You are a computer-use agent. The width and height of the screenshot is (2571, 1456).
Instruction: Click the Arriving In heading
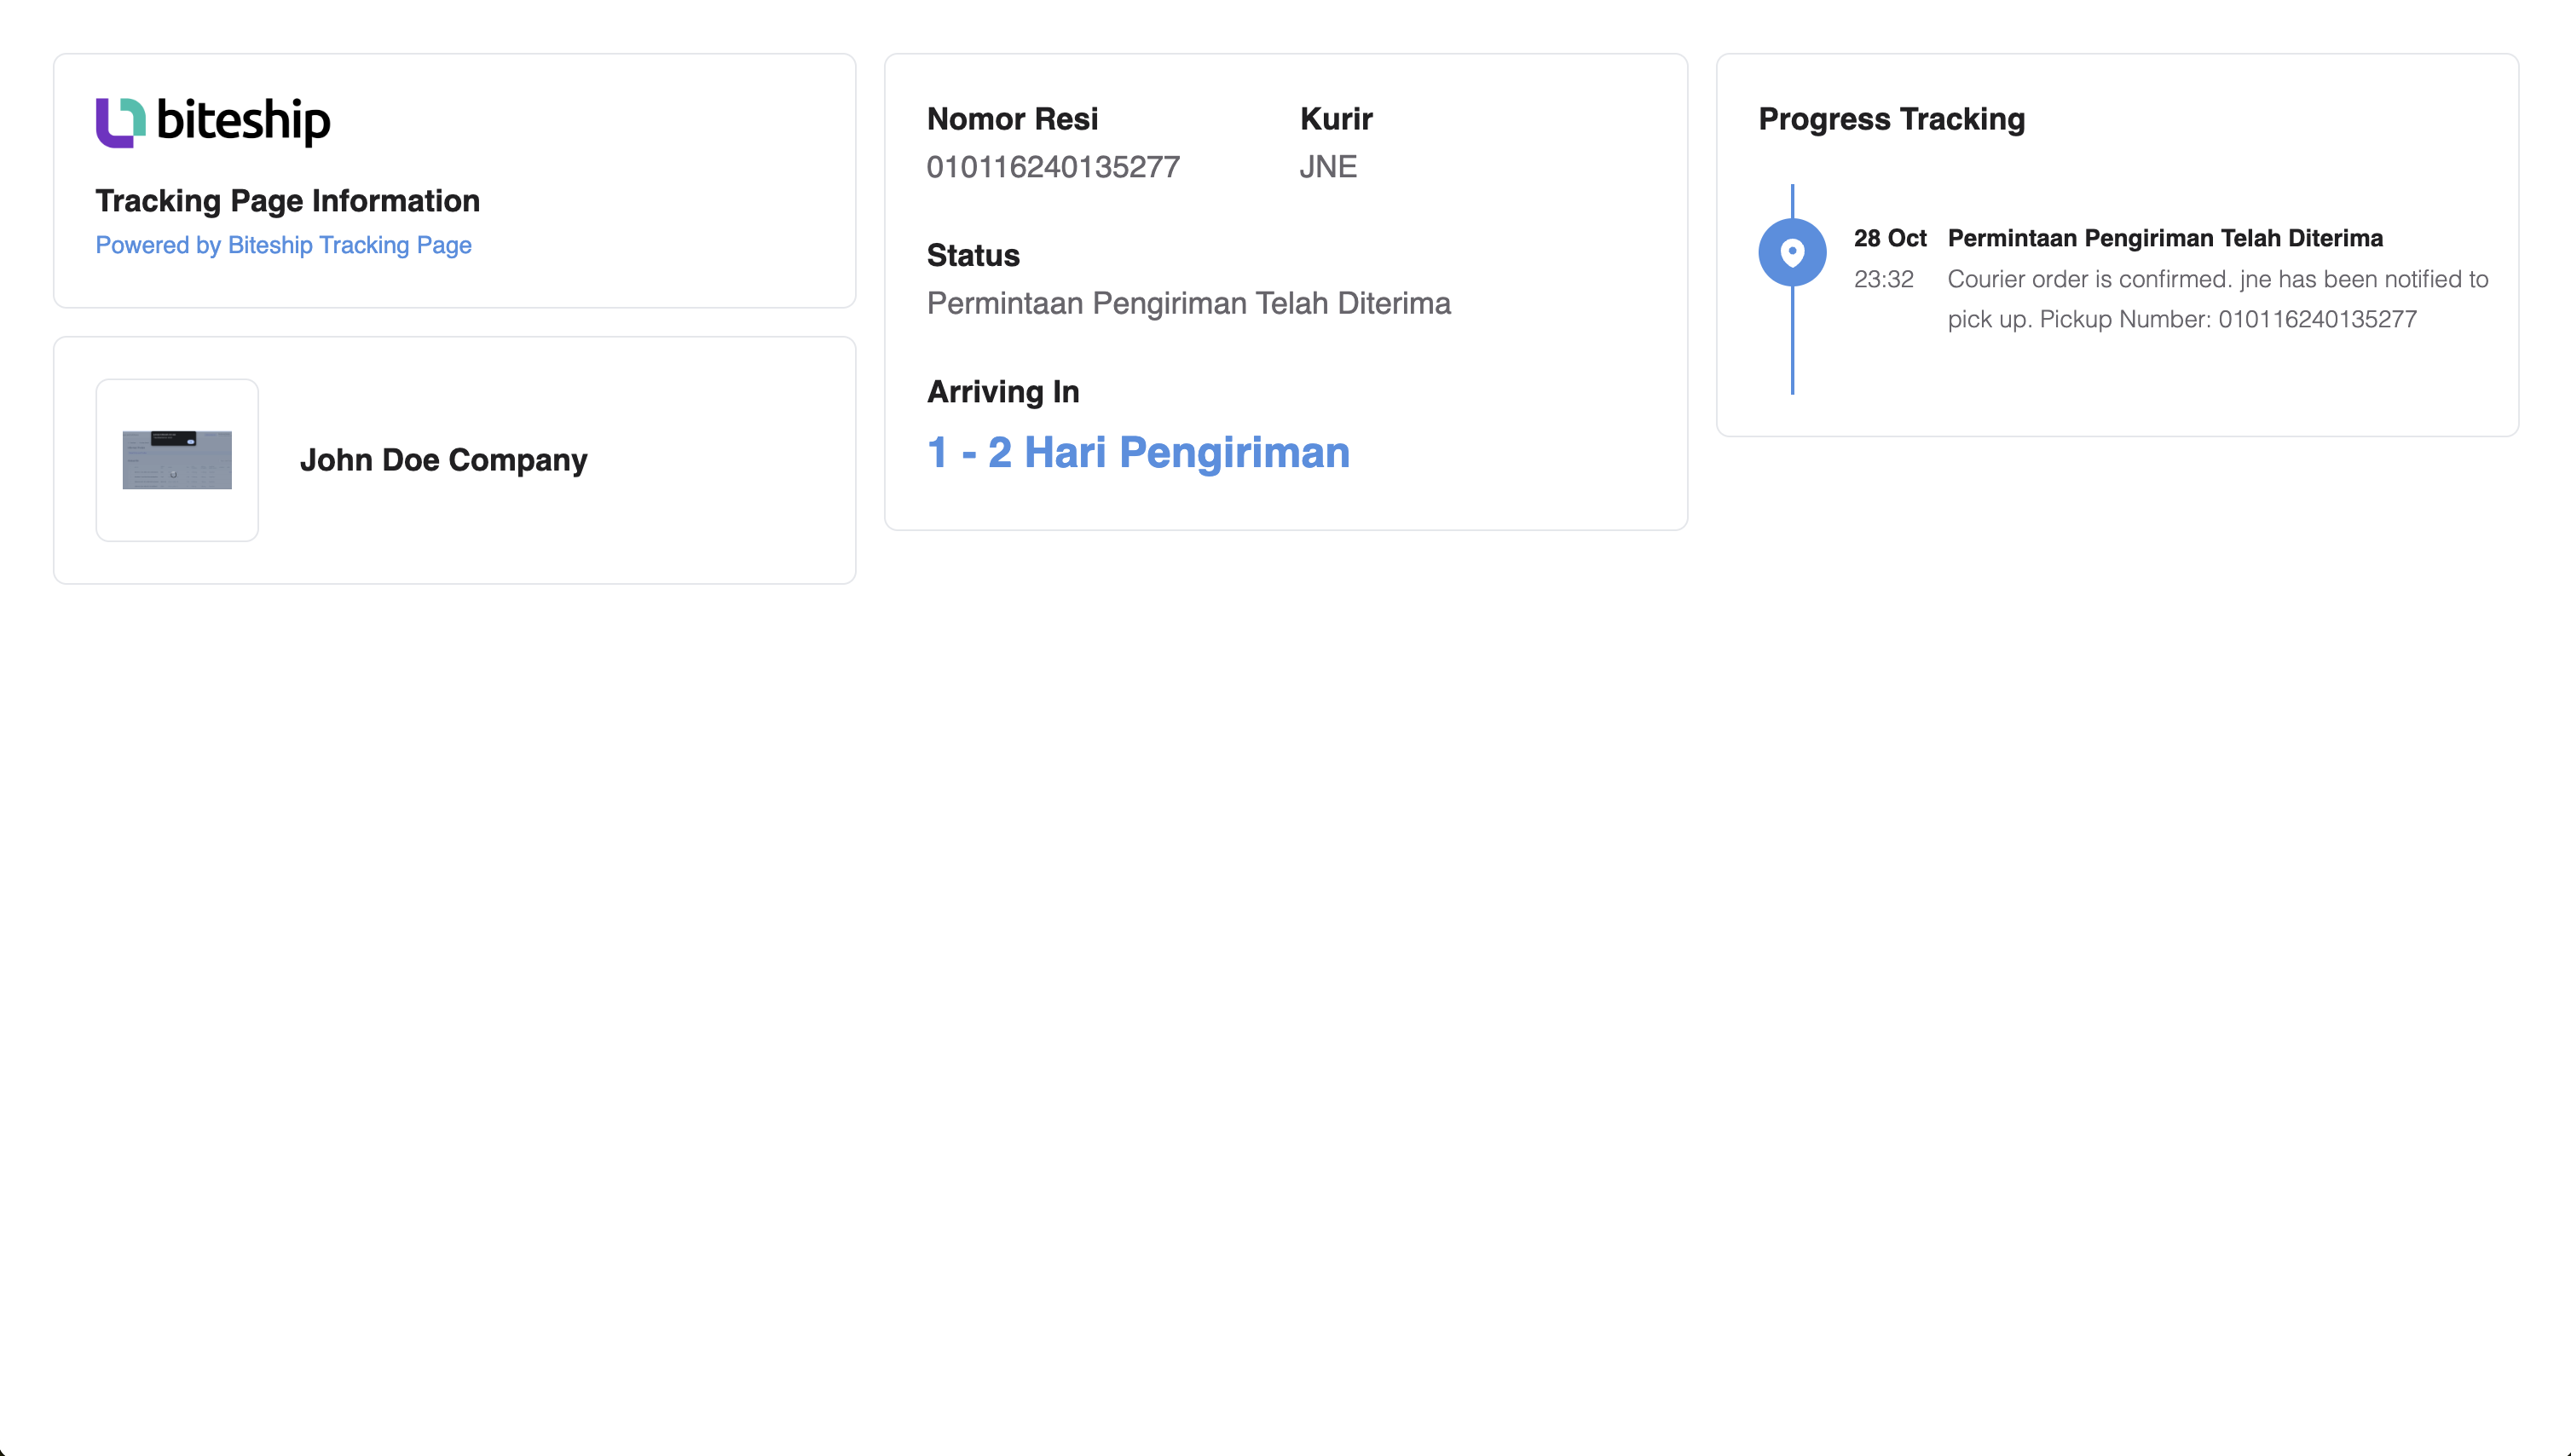[1003, 392]
